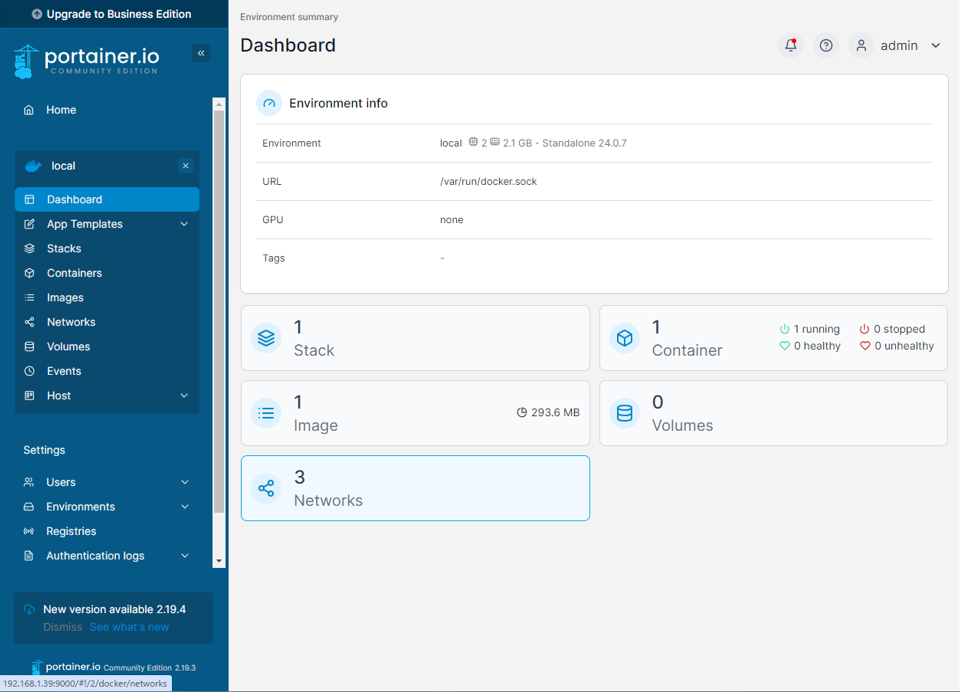Click the Upgrade to Business Edition button
Viewport: 960px width, 693px height.
(113, 14)
